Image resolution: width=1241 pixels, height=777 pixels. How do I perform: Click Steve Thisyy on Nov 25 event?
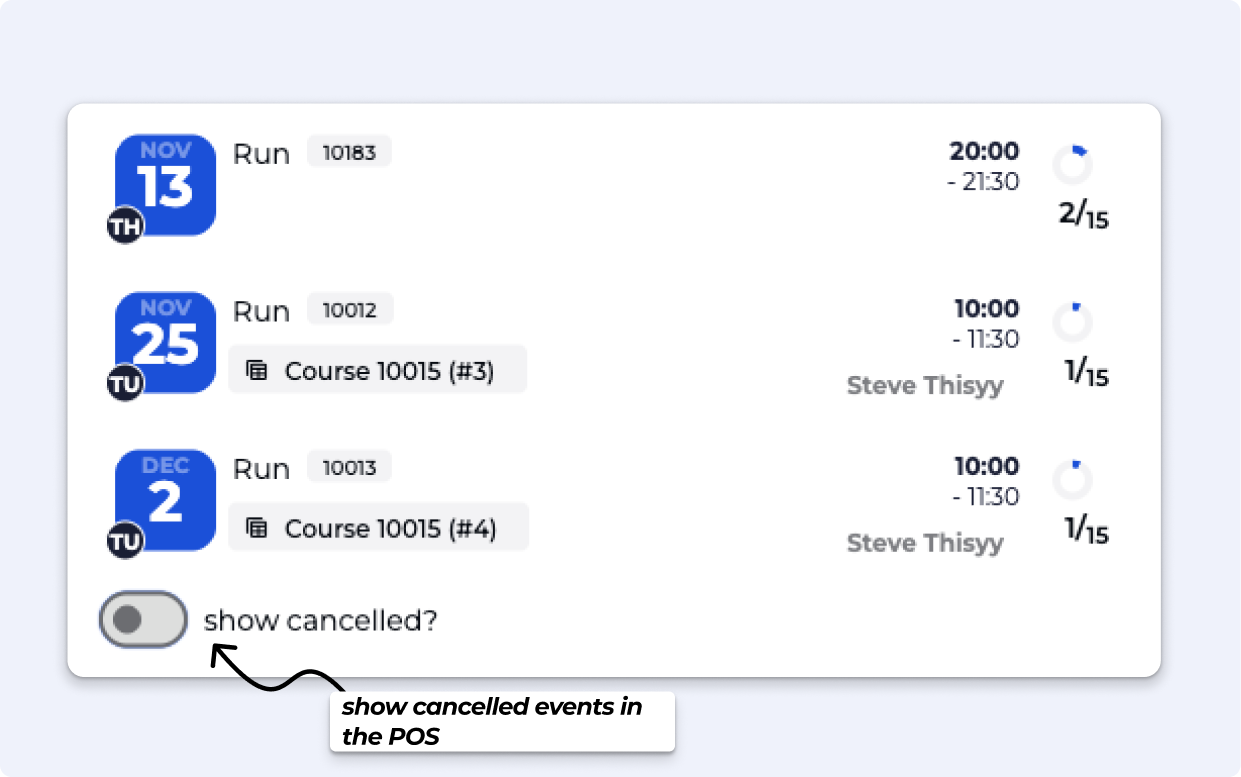pos(925,386)
